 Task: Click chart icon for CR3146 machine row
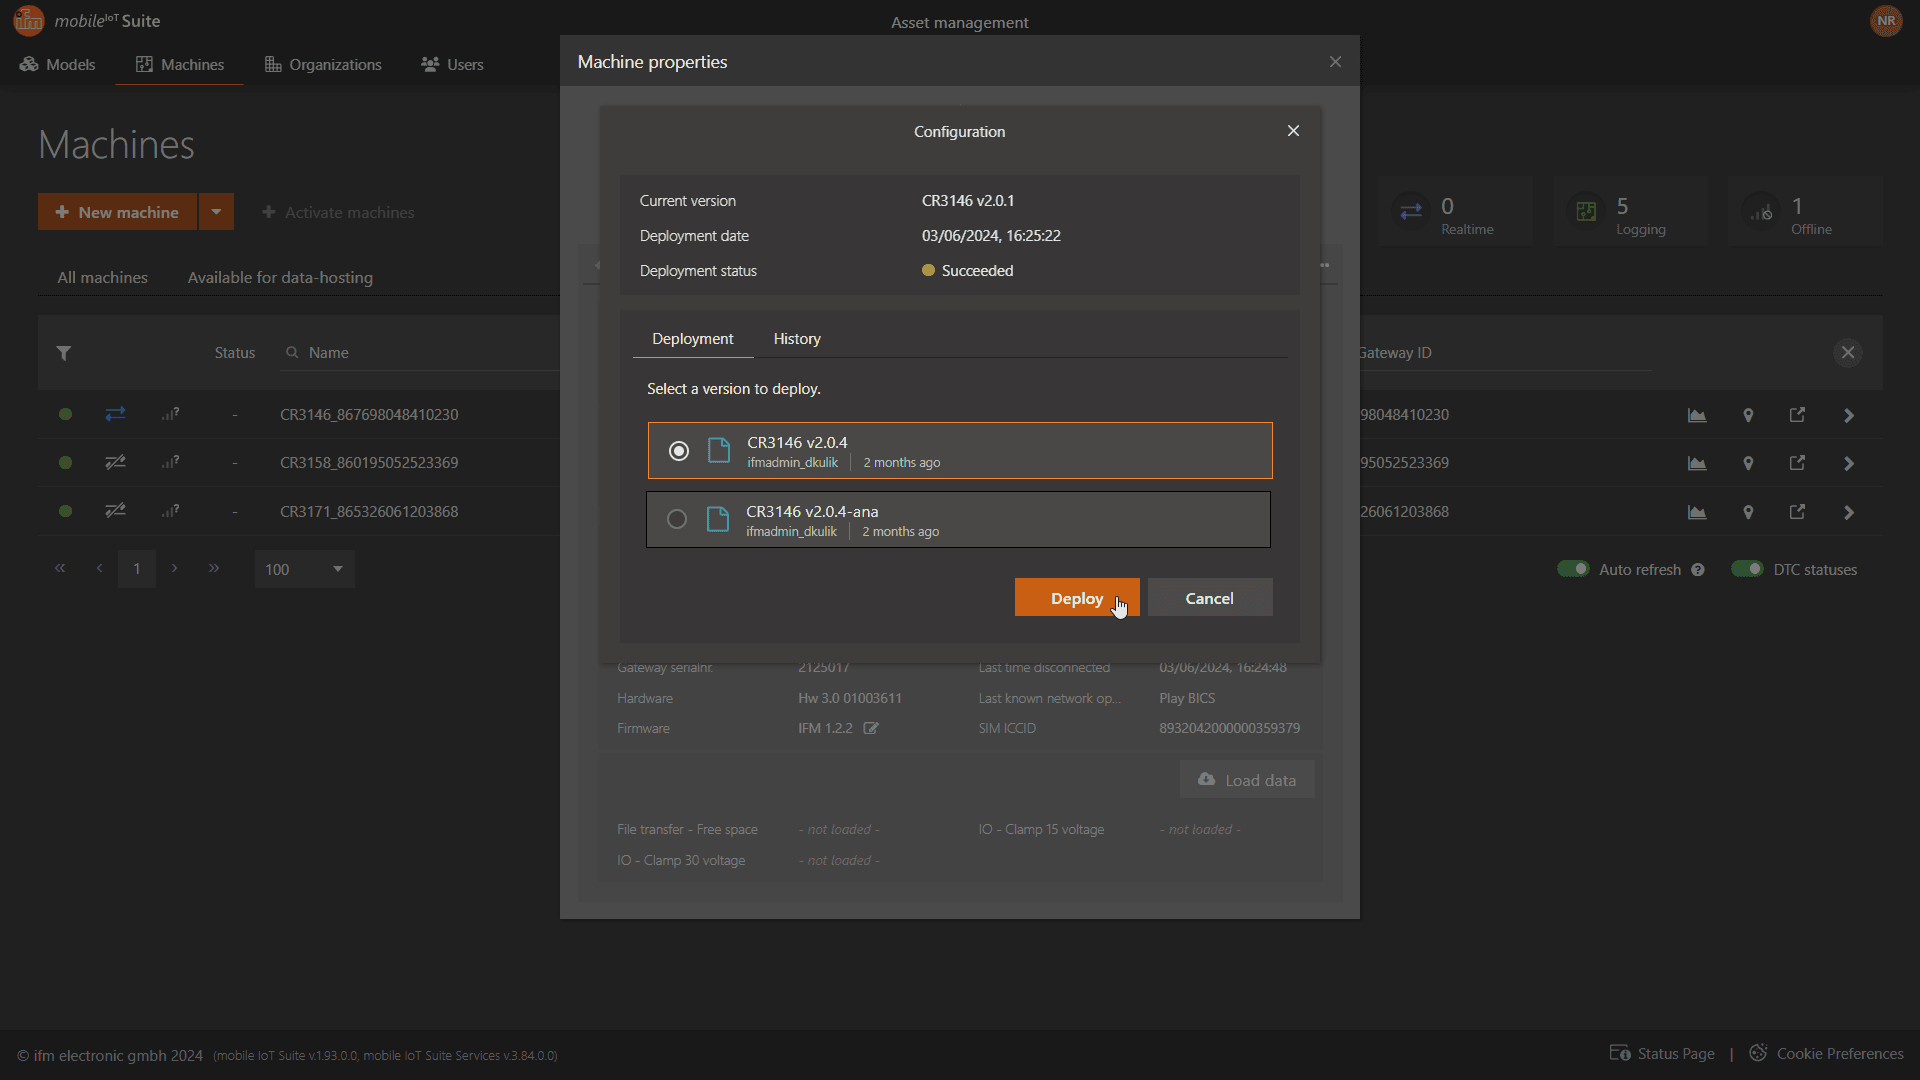tap(1697, 415)
